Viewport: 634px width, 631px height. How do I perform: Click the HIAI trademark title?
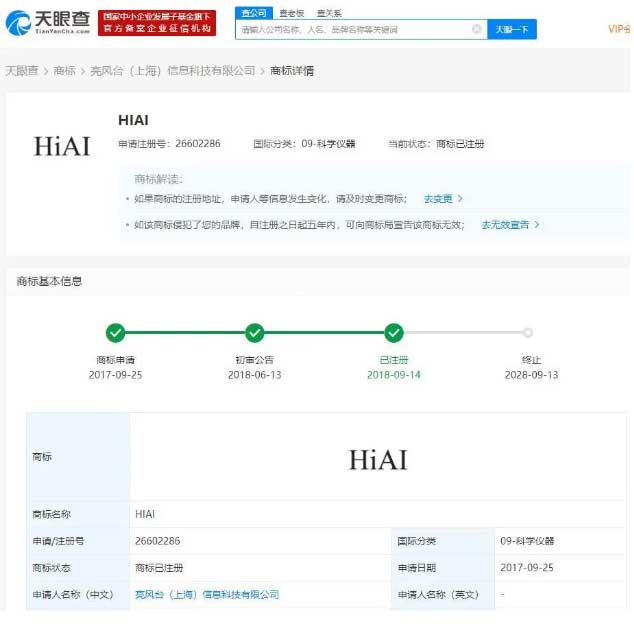133,120
